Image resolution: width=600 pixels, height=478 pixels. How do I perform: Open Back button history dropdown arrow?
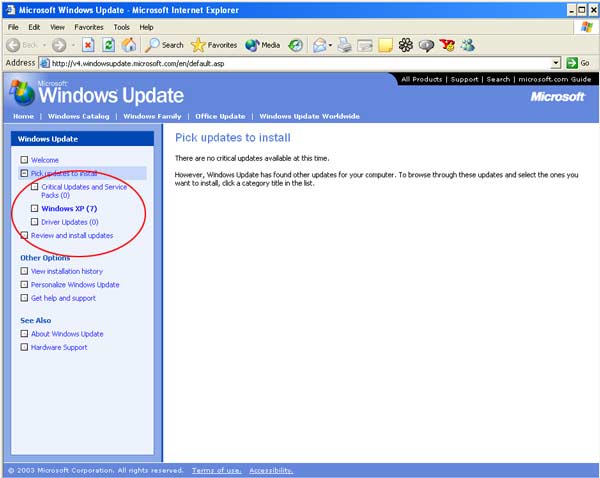point(44,45)
